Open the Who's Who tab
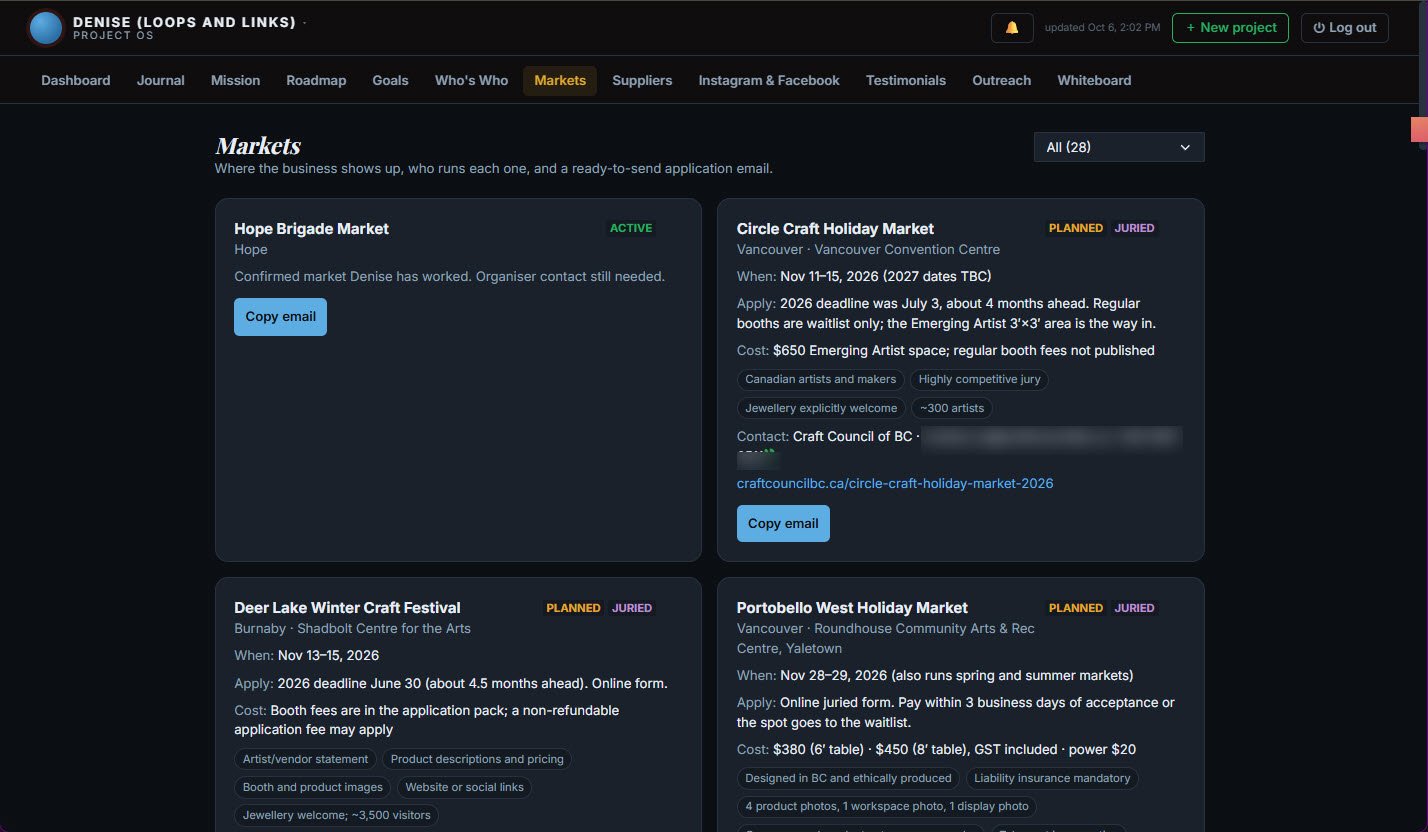This screenshot has width=1428, height=832. pyautogui.click(x=471, y=80)
